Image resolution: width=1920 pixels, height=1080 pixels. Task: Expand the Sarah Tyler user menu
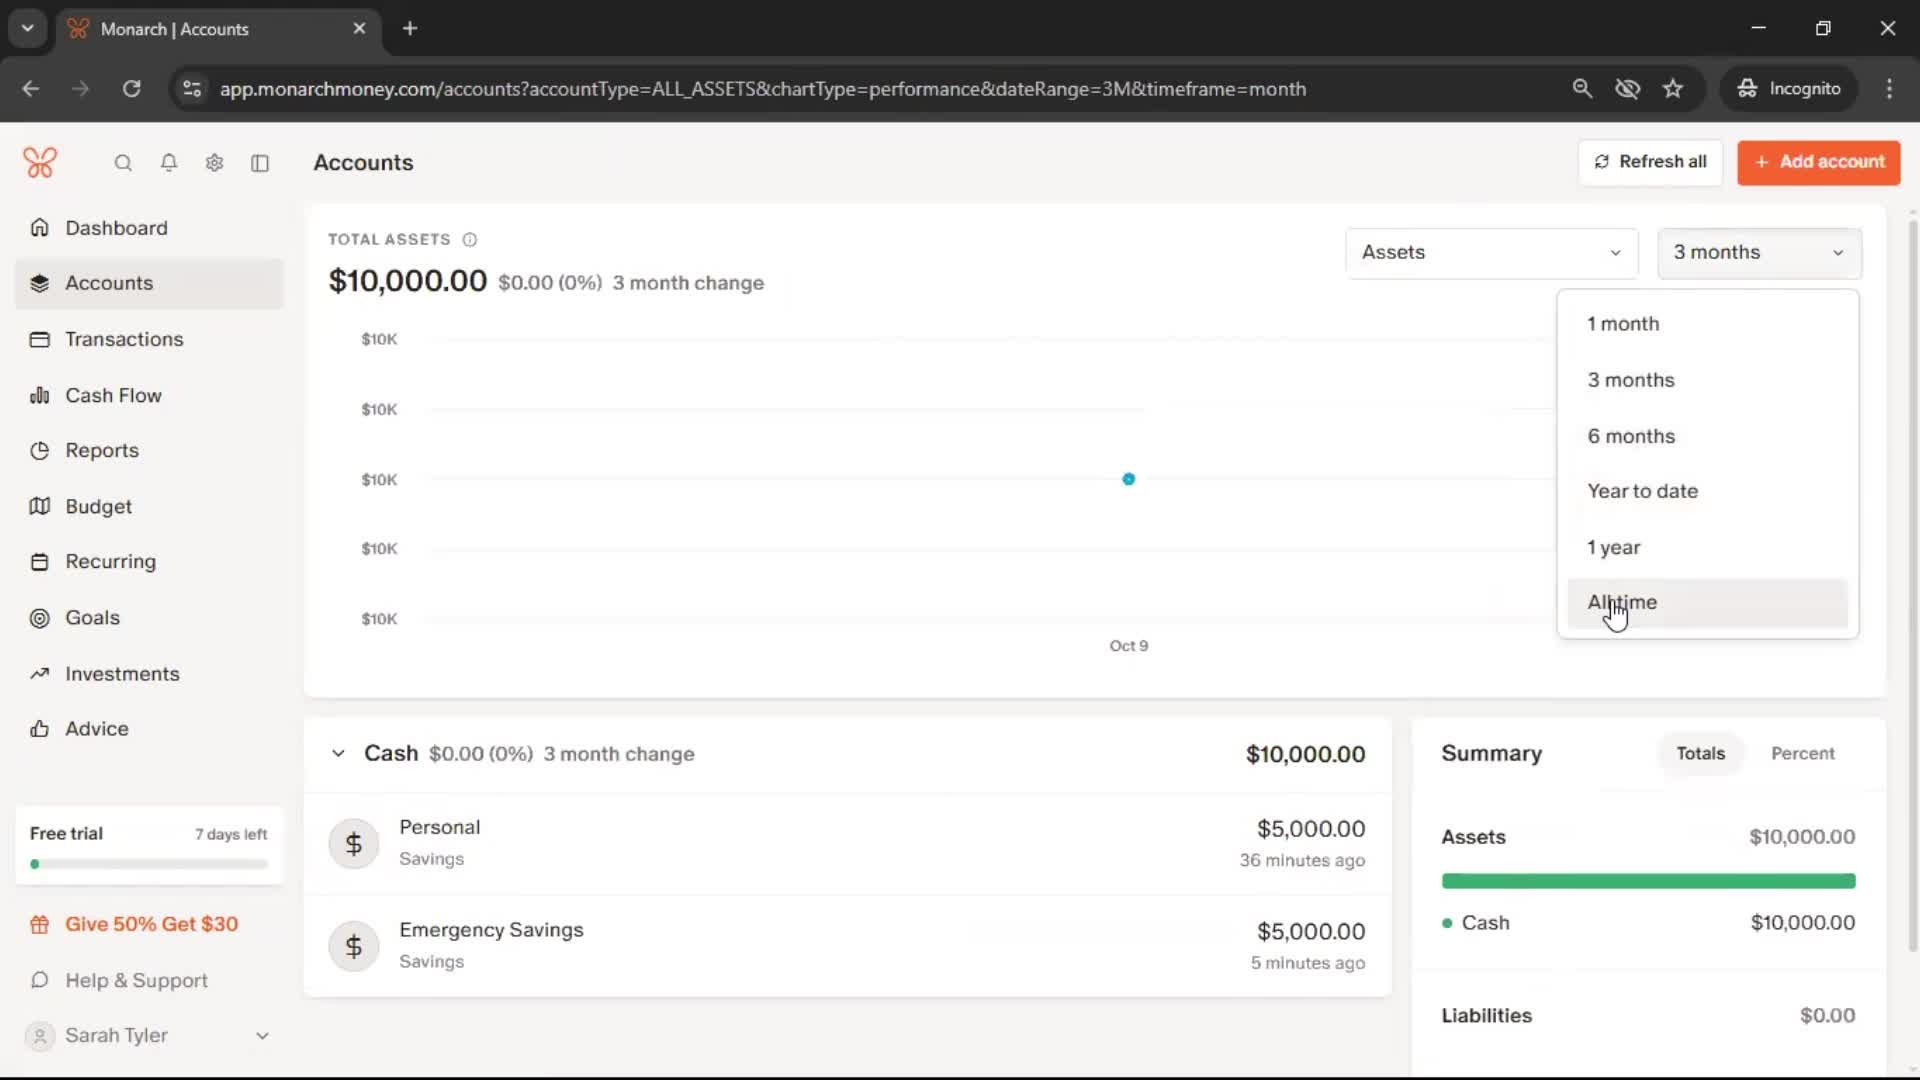click(262, 1036)
